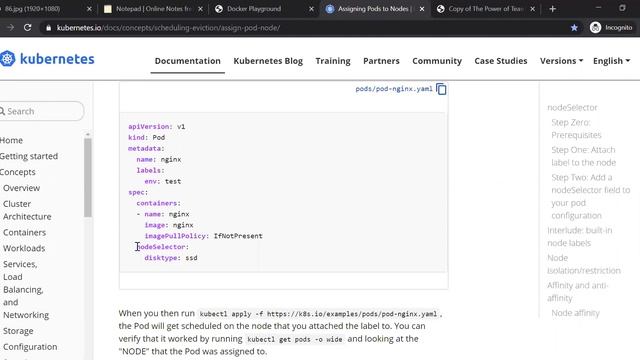
Task: Click the 'apiVersion: v1' line
Action: pyautogui.click(x=157, y=127)
